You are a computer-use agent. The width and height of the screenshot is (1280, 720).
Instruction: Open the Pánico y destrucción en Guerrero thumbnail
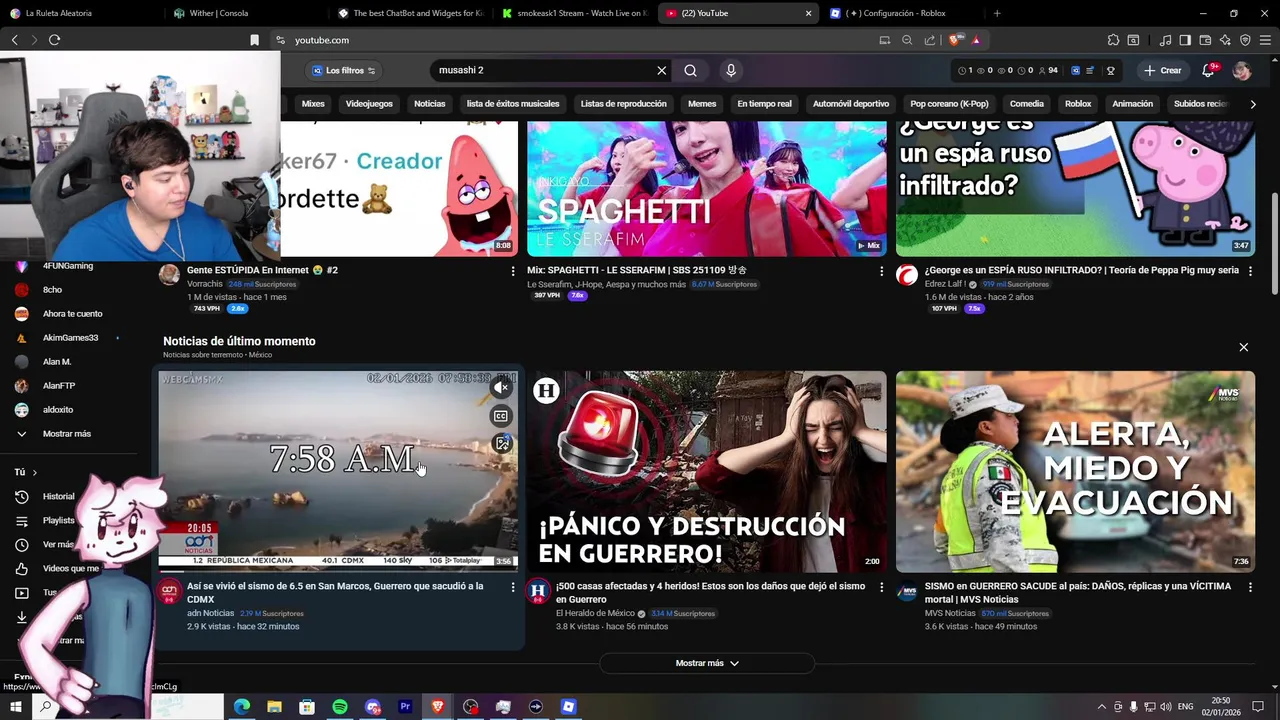point(707,472)
